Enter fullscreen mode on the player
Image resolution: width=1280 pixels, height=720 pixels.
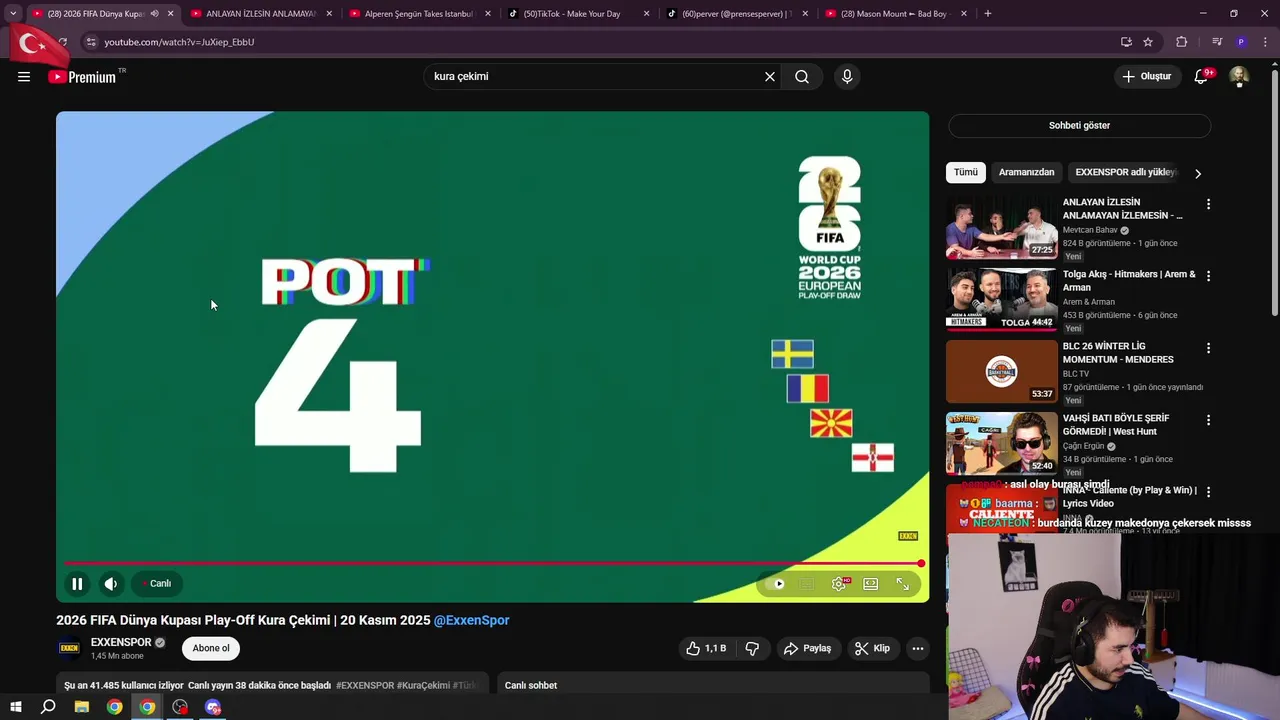(x=903, y=584)
